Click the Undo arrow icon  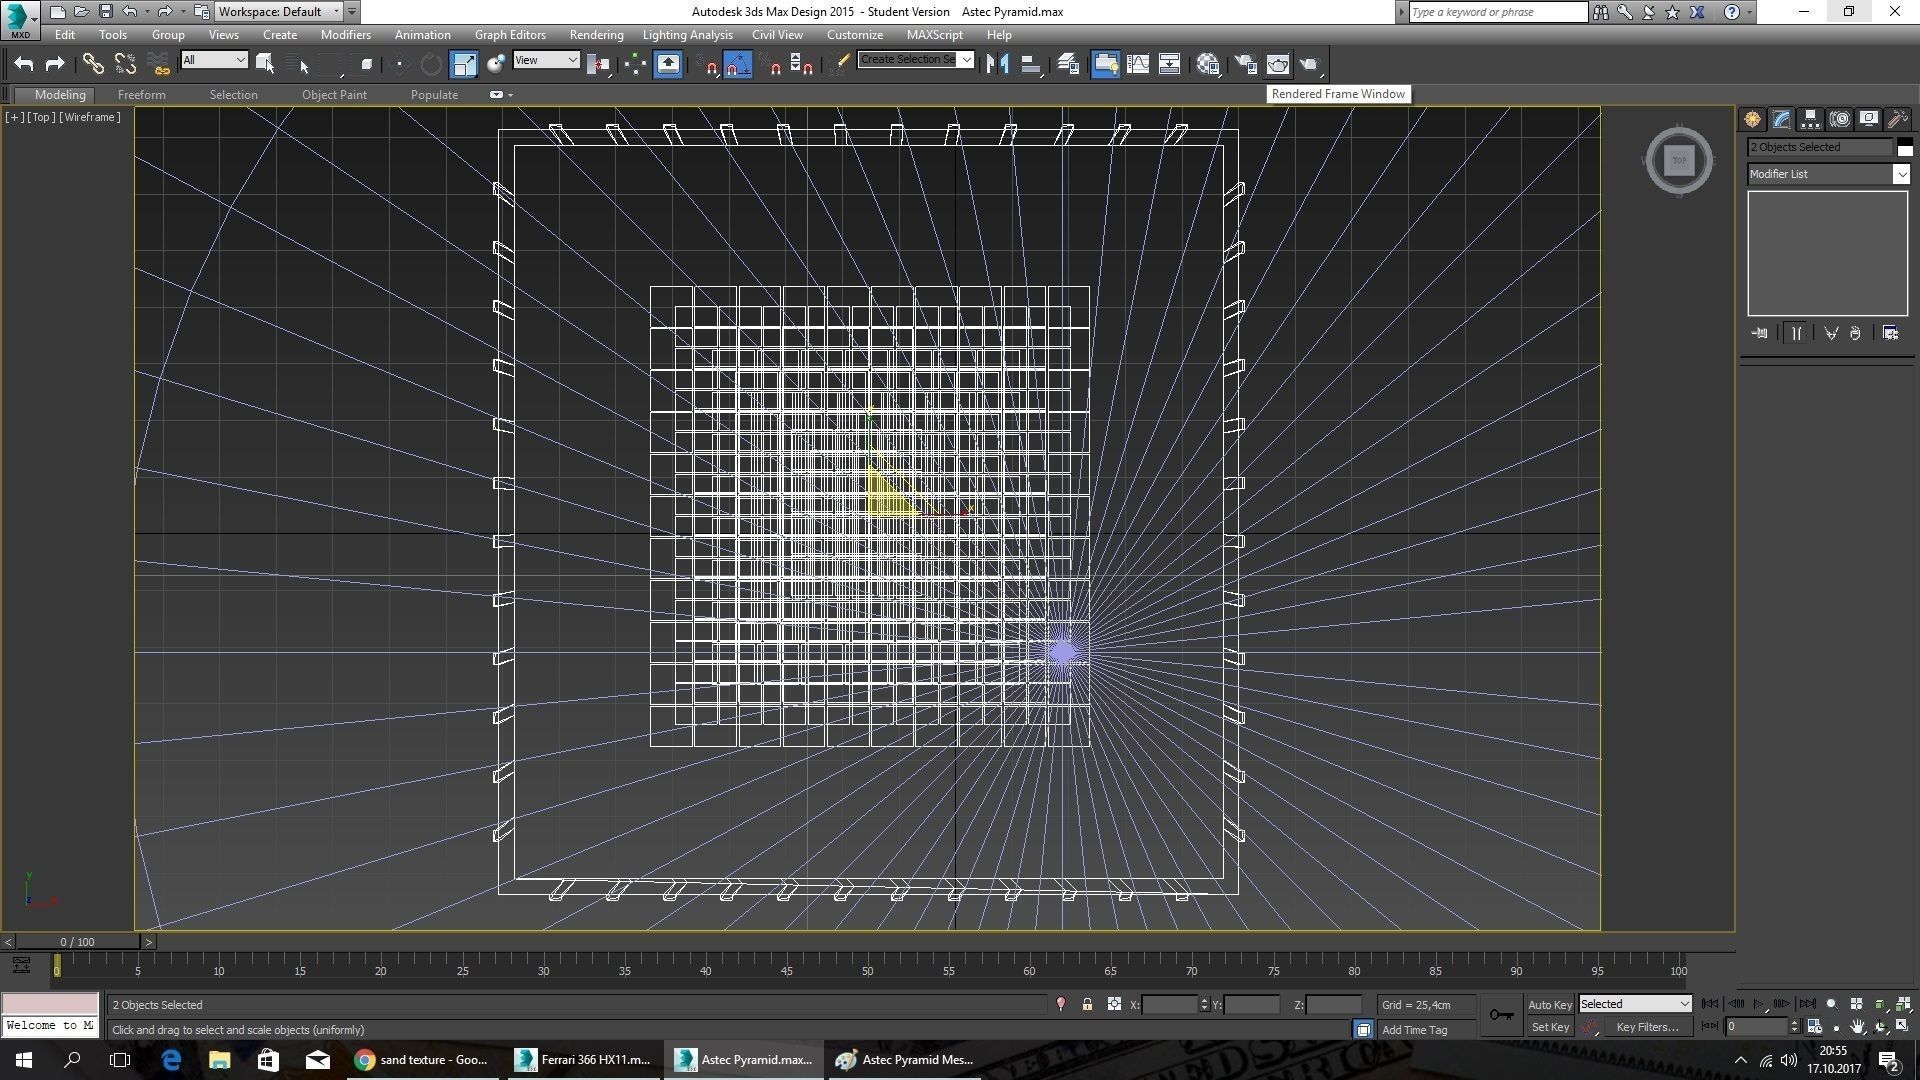(x=23, y=64)
